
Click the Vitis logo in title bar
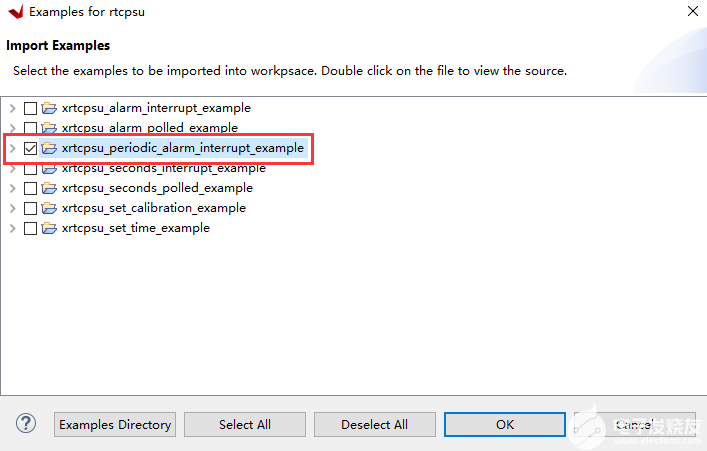pos(13,12)
